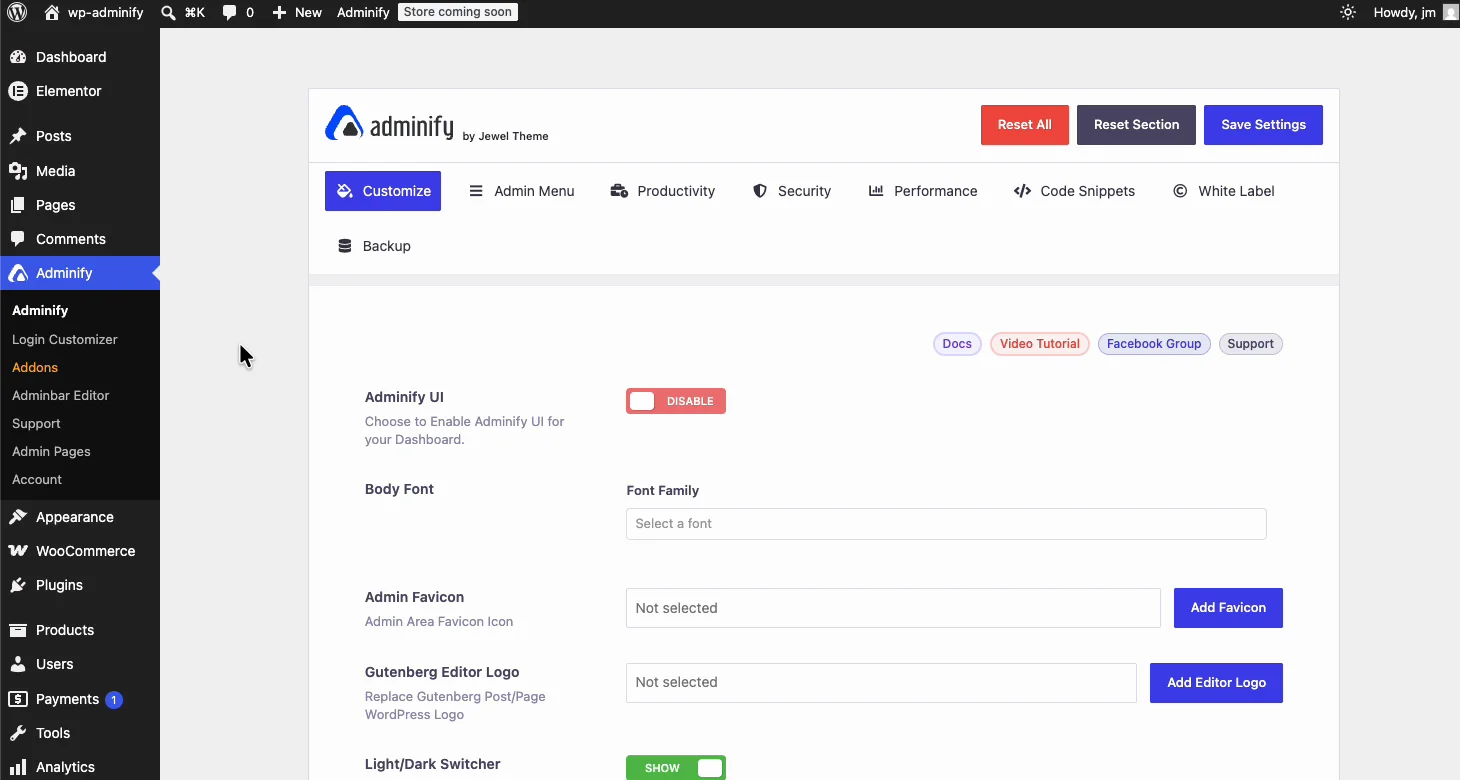
Task: Click the Gutenberg Editor Logo Not selected field
Action: [881, 683]
